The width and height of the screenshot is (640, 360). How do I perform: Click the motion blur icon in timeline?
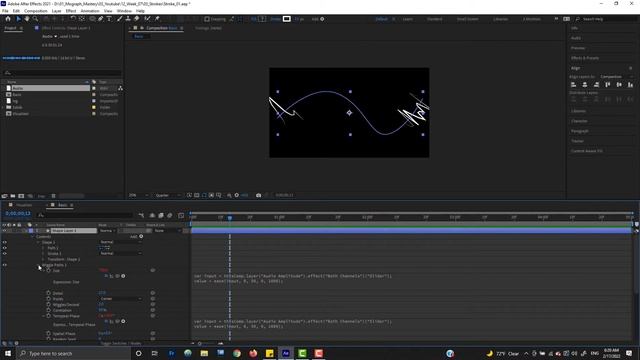tap(170, 215)
